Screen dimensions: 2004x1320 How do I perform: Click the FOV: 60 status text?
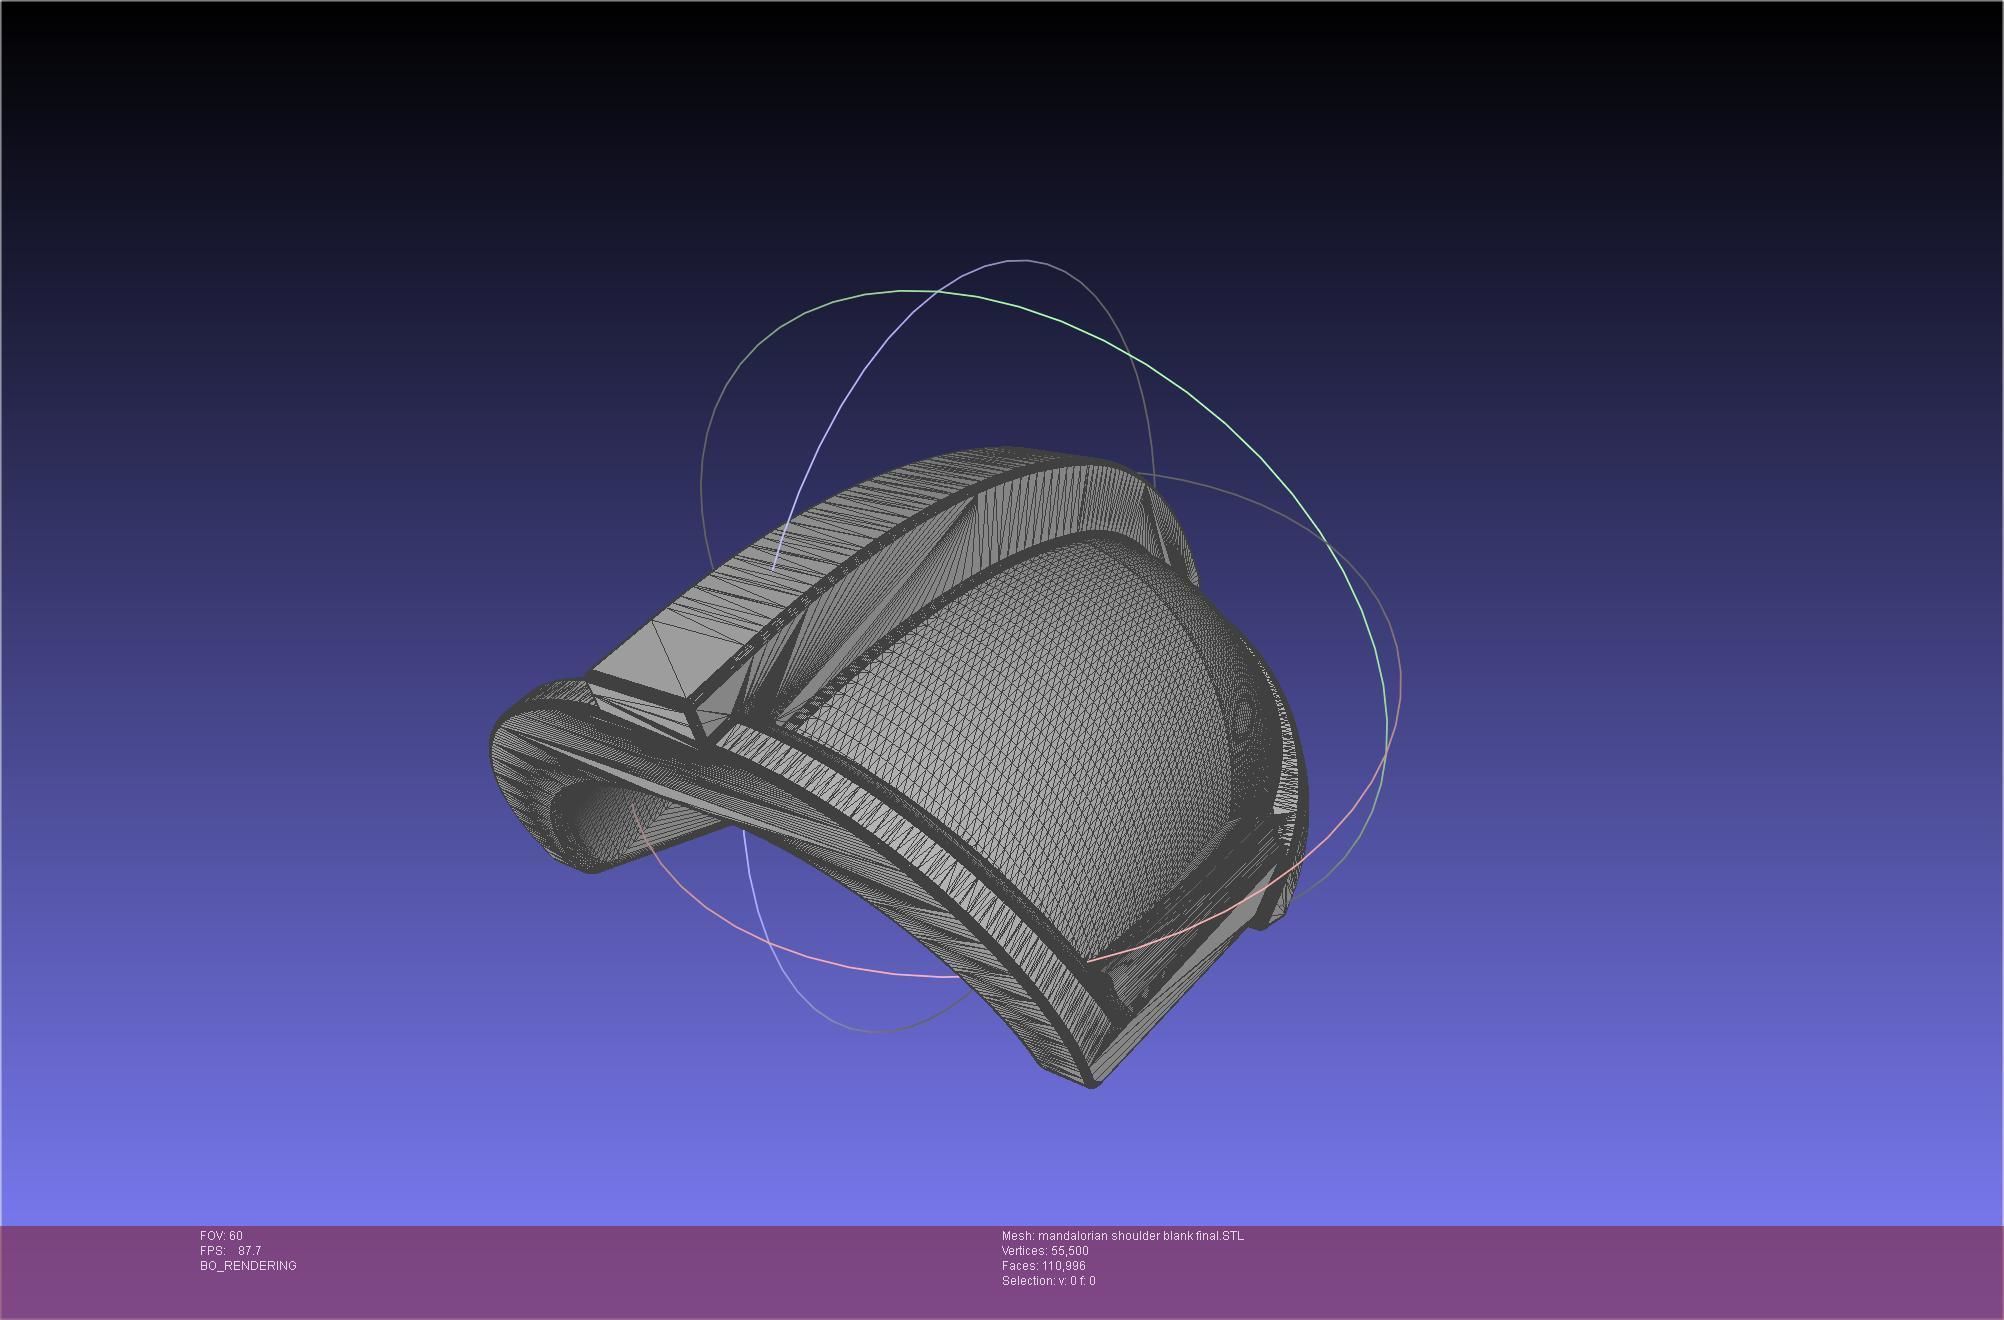(221, 1236)
